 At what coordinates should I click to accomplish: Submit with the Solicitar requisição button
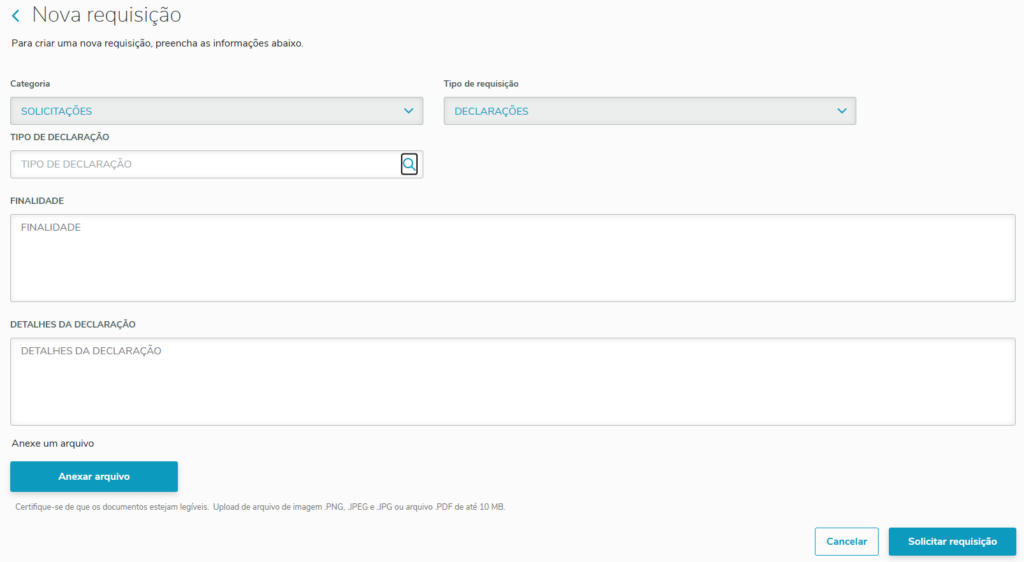click(x=952, y=541)
